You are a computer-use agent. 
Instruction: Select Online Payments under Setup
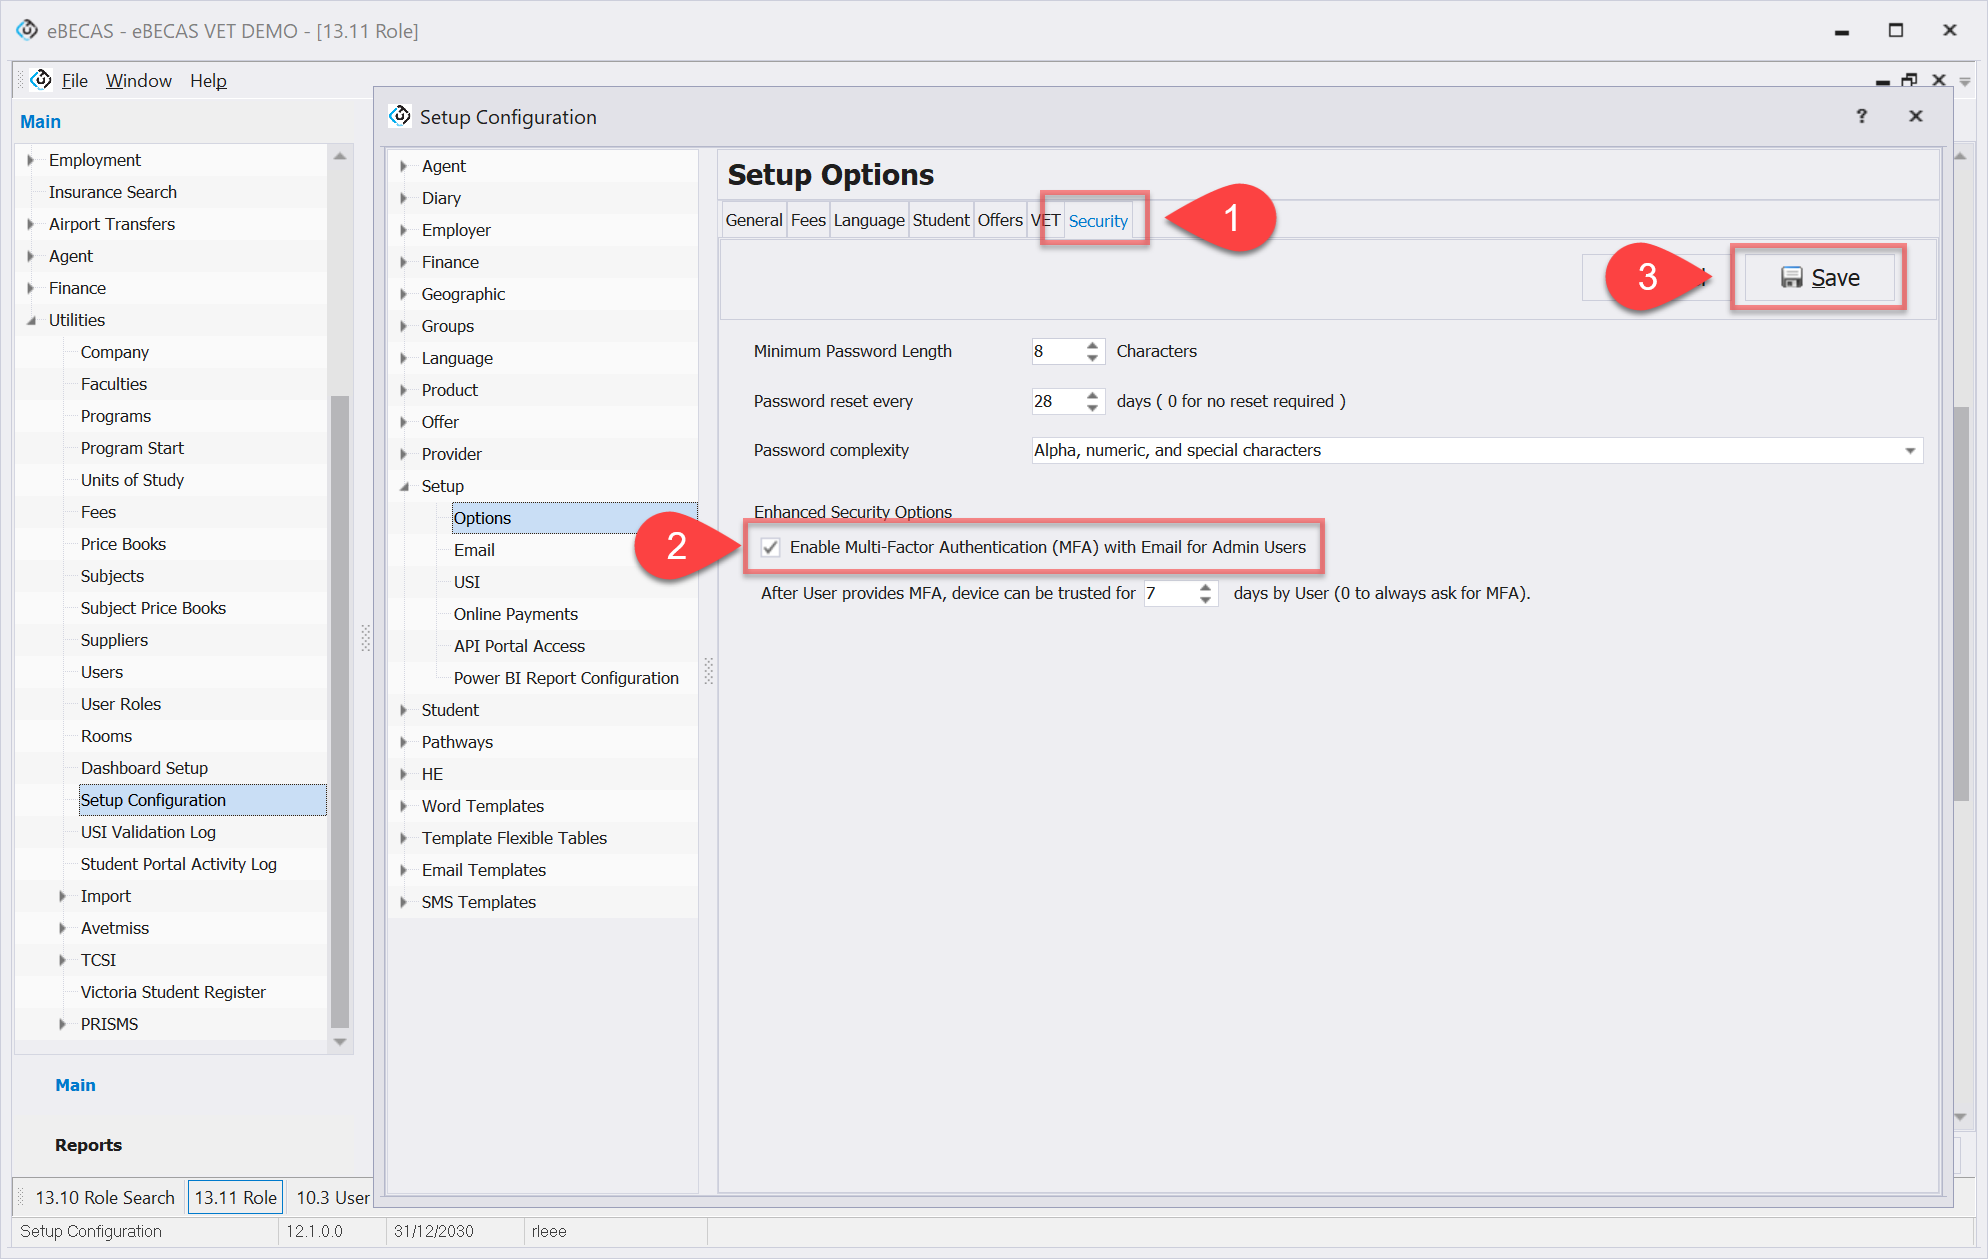pos(515,614)
